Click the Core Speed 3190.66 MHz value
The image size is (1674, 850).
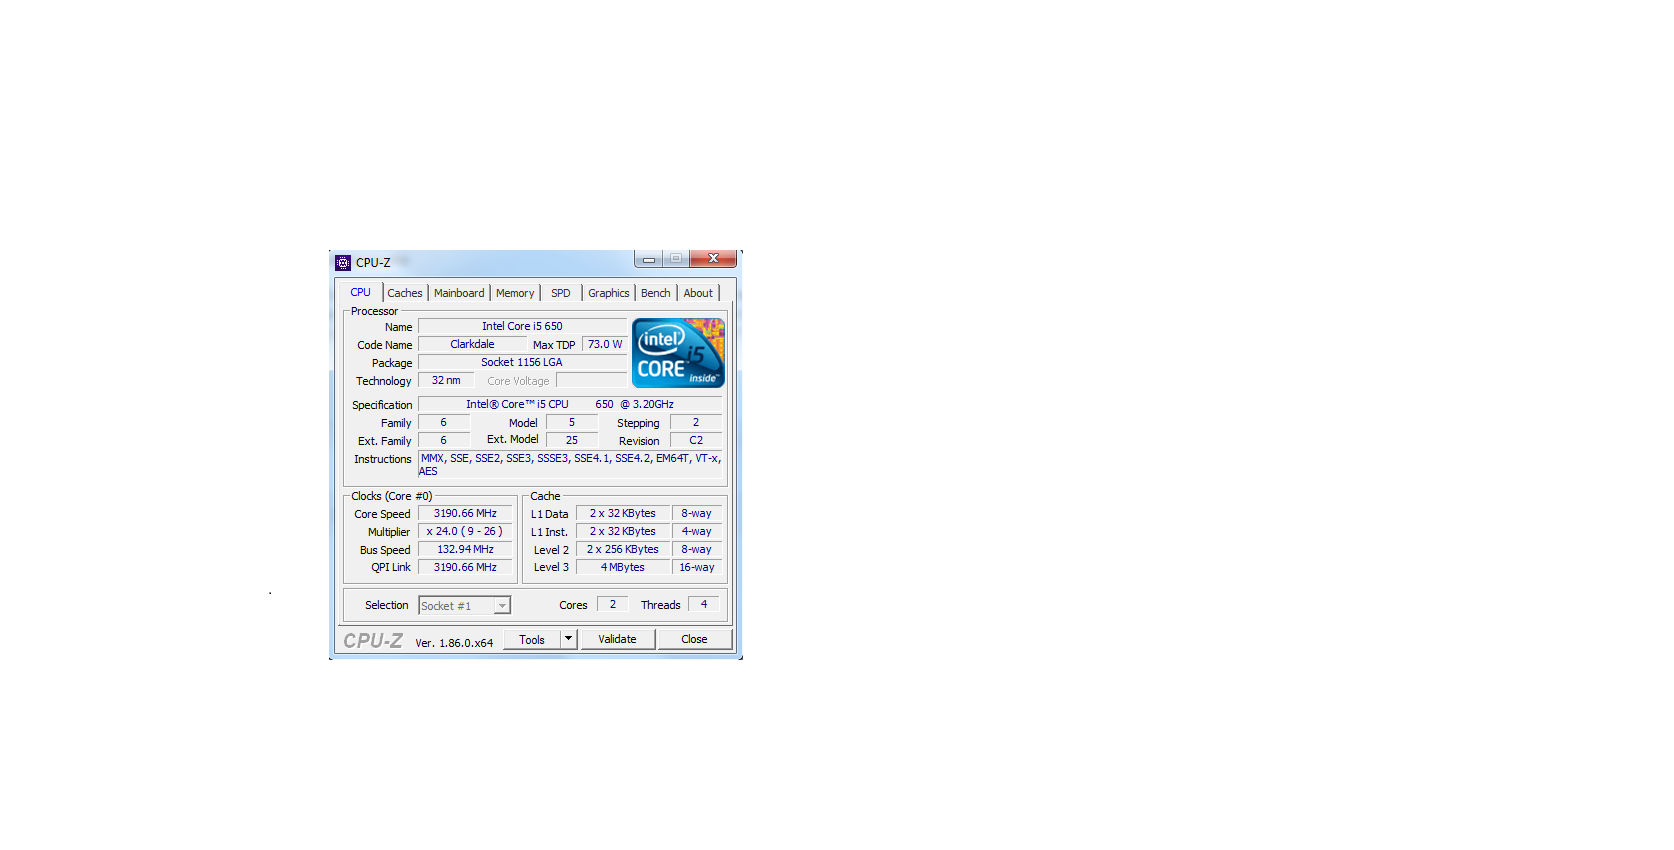pos(465,513)
